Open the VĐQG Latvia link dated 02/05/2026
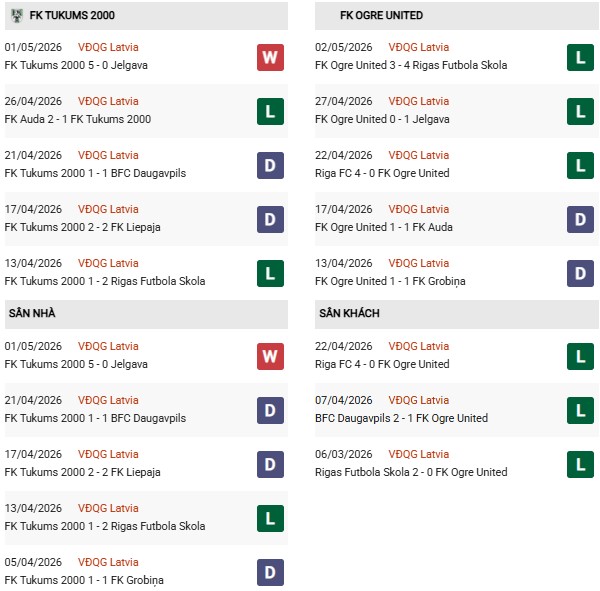 click(x=419, y=47)
